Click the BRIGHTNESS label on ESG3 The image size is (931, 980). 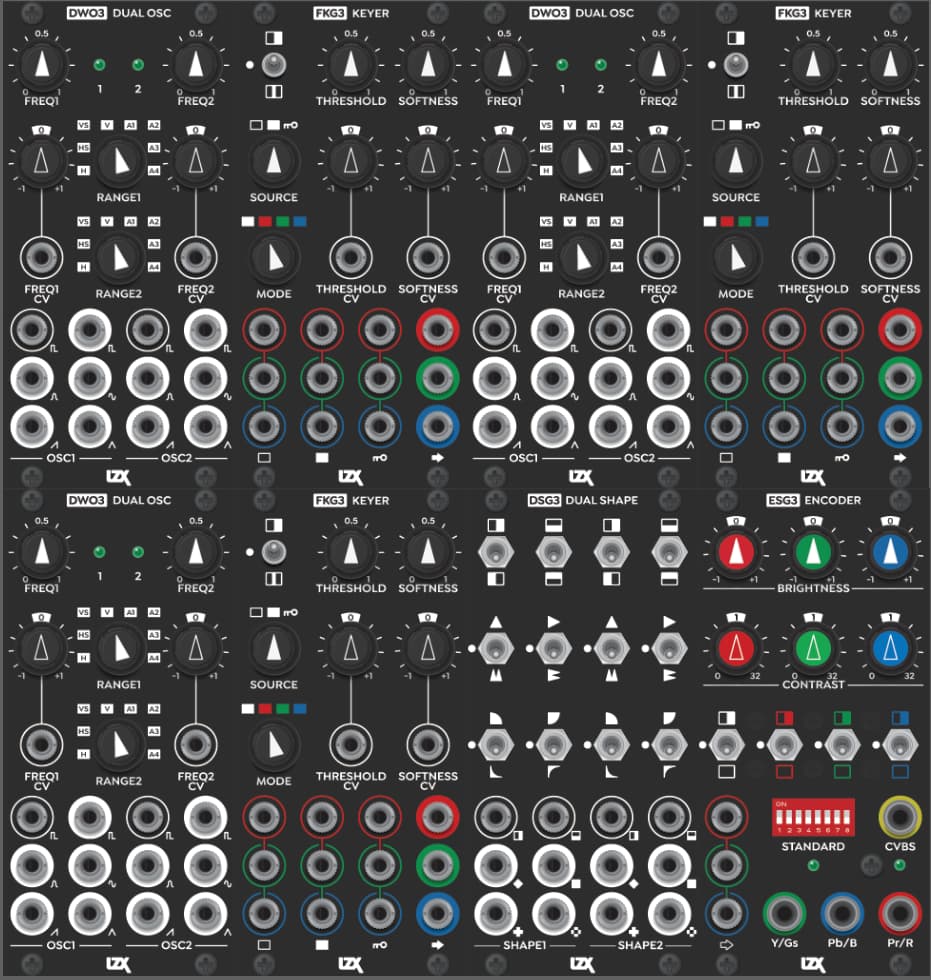(x=813, y=588)
